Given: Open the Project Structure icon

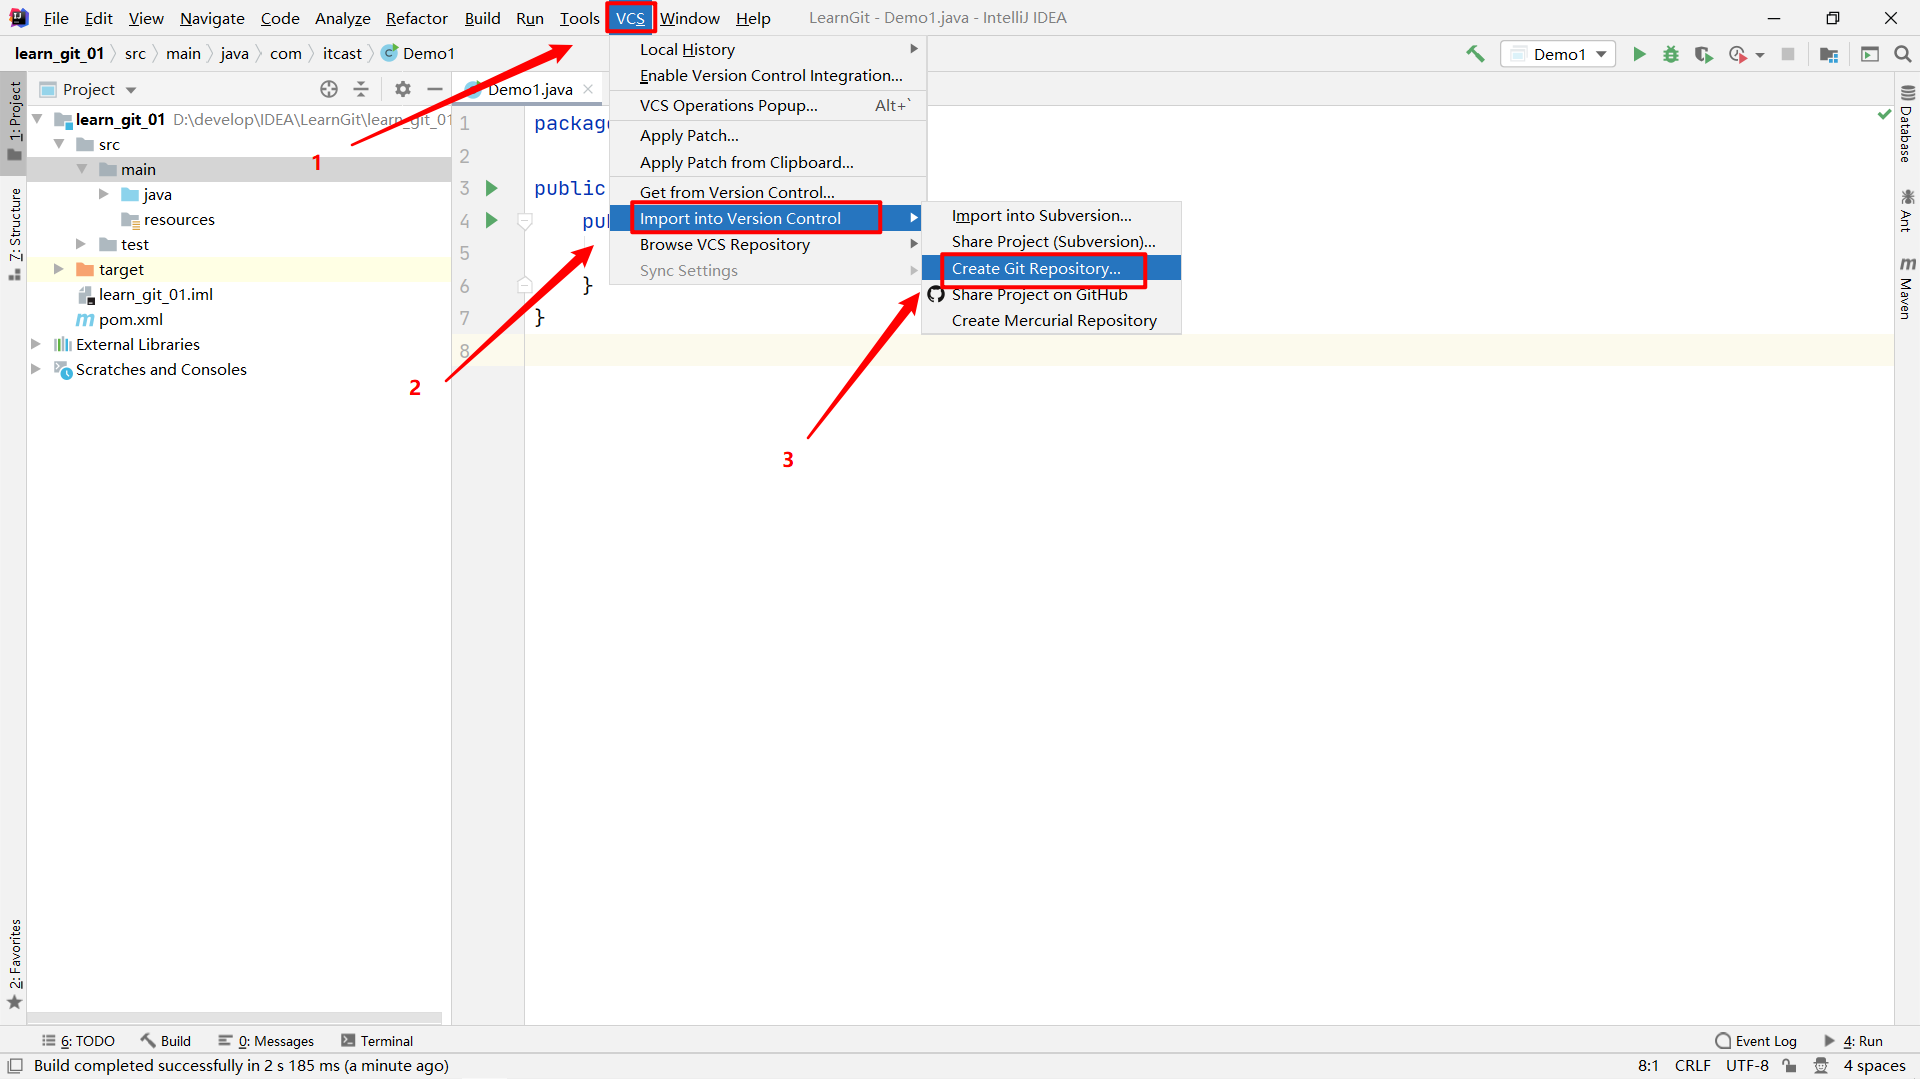Looking at the screenshot, I should click(1829, 54).
